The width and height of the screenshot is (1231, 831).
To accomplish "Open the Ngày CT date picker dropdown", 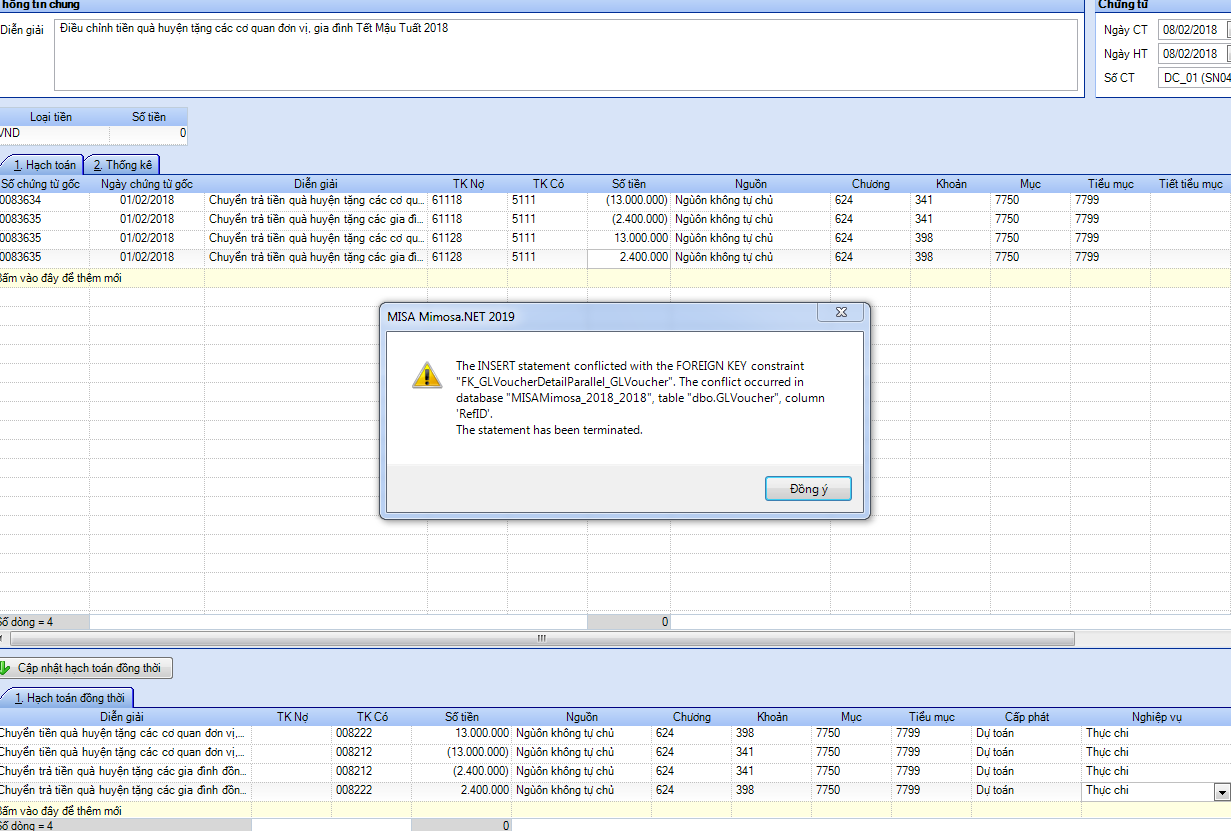I will coord(1228,30).
